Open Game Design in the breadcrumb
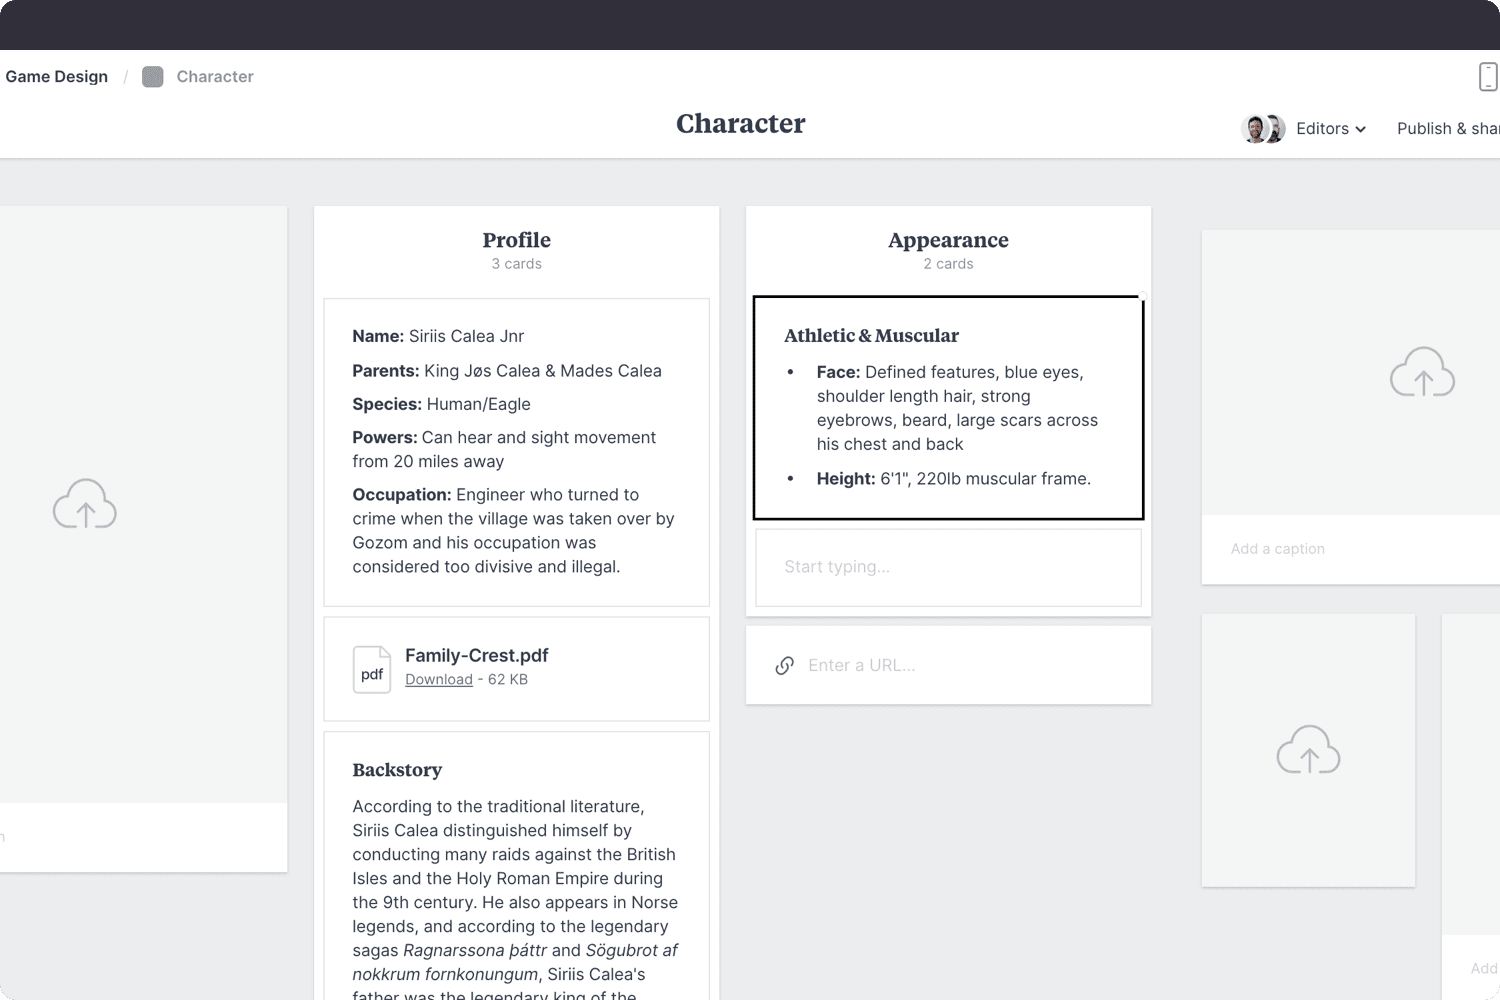The width and height of the screenshot is (1500, 1000). [x=57, y=77]
